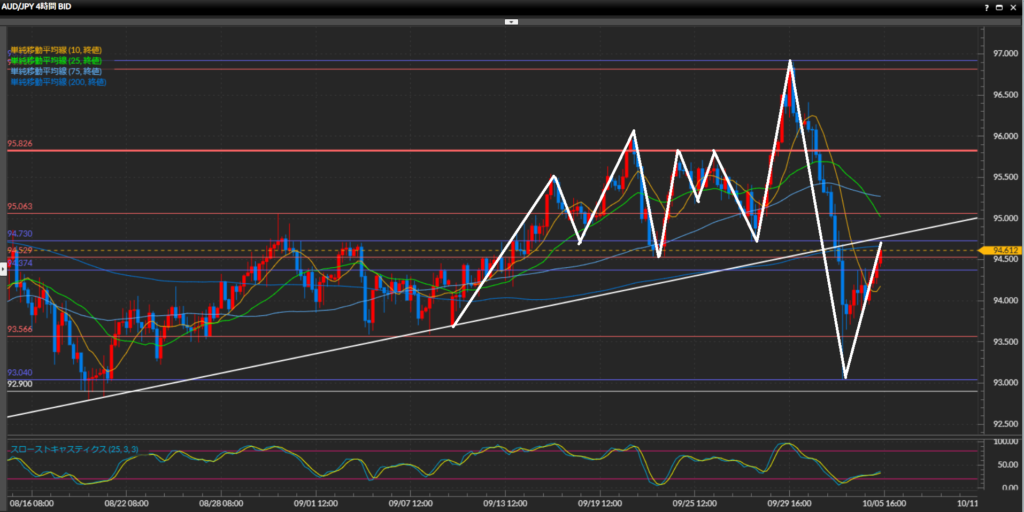1024x512 pixels.
Task: Select the 10-period simple moving average label
Action: point(56,50)
